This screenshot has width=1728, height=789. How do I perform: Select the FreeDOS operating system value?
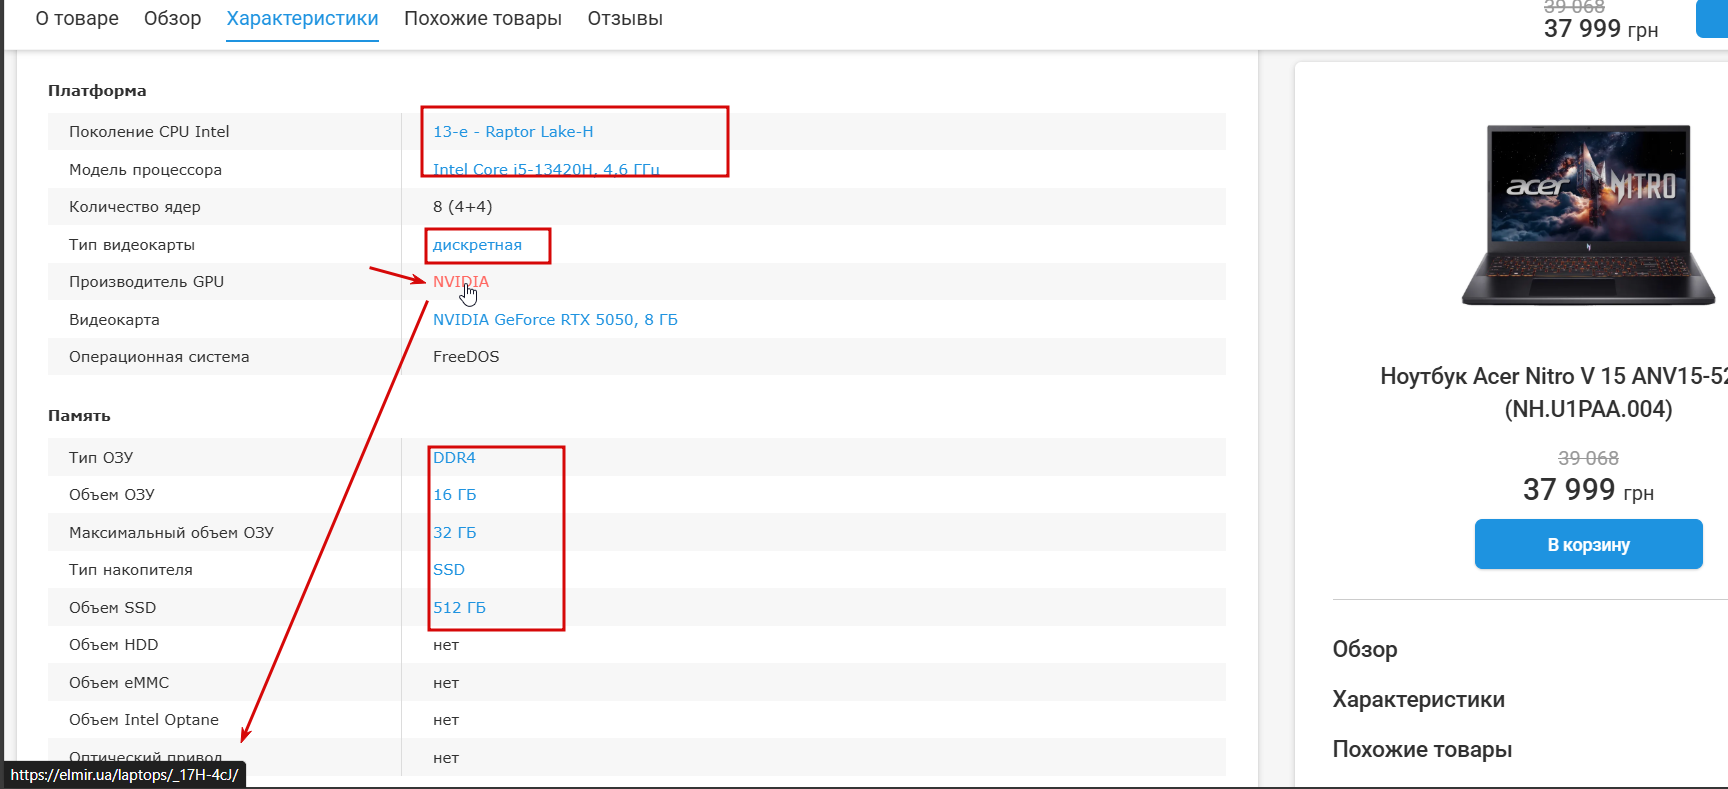466,357
